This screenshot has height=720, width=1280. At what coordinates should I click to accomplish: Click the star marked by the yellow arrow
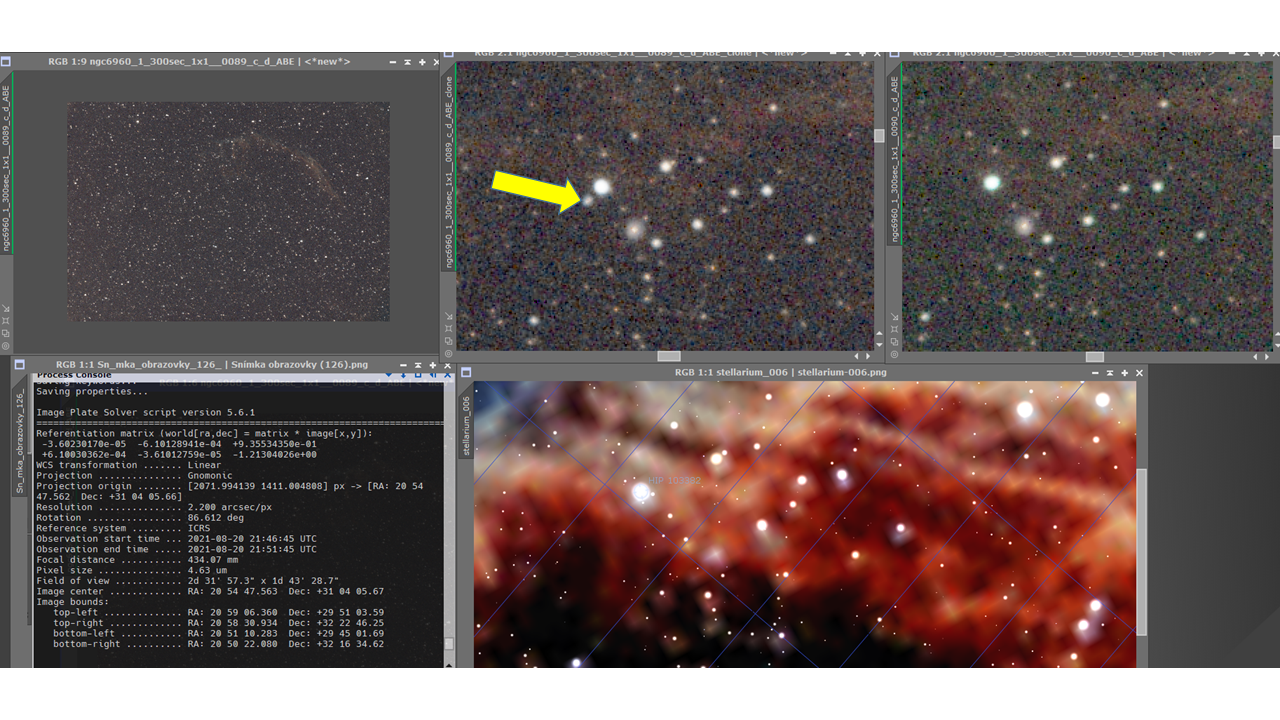point(588,201)
